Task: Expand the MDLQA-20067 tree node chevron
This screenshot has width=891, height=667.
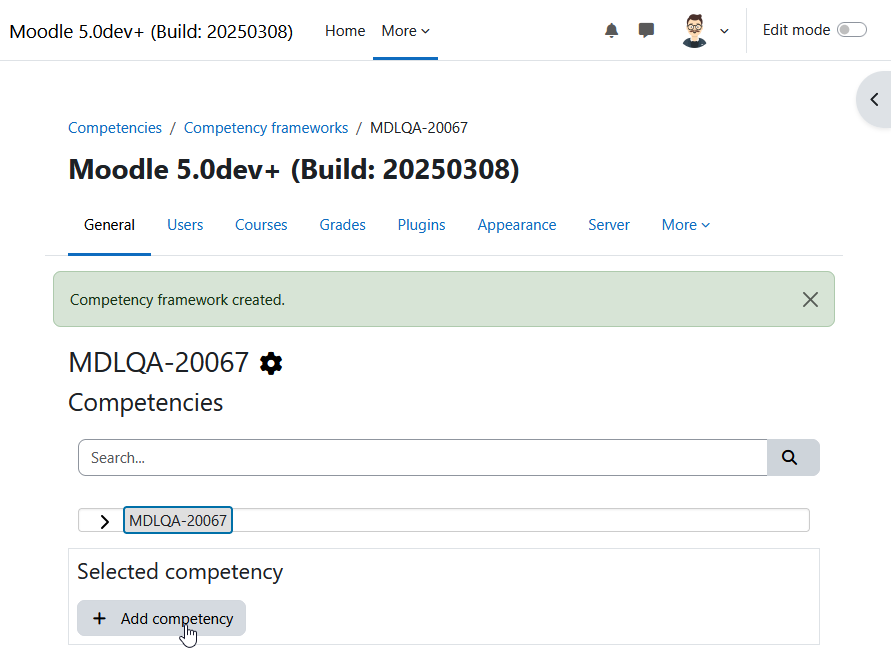Action: tap(104, 521)
